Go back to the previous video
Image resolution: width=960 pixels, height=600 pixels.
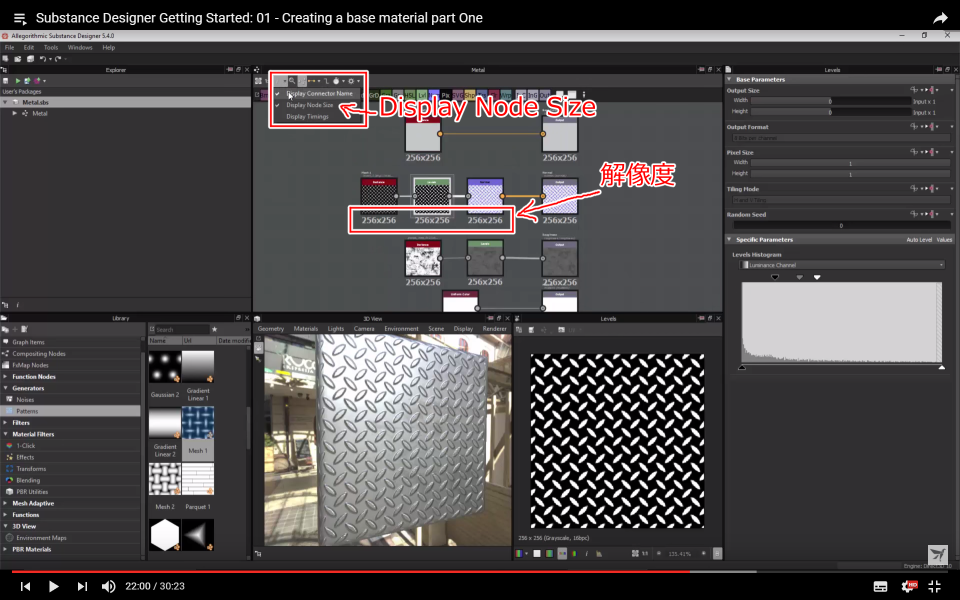coord(25,586)
